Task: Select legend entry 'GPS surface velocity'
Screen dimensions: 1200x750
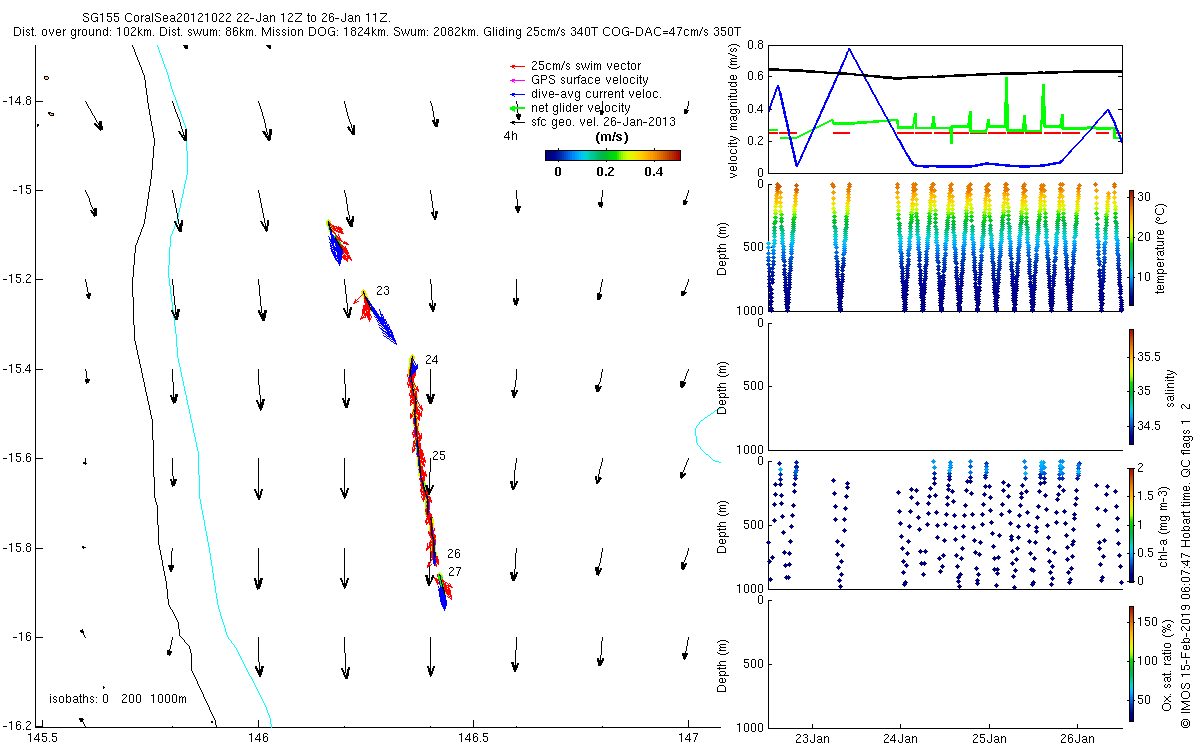Action: (x=590, y=80)
